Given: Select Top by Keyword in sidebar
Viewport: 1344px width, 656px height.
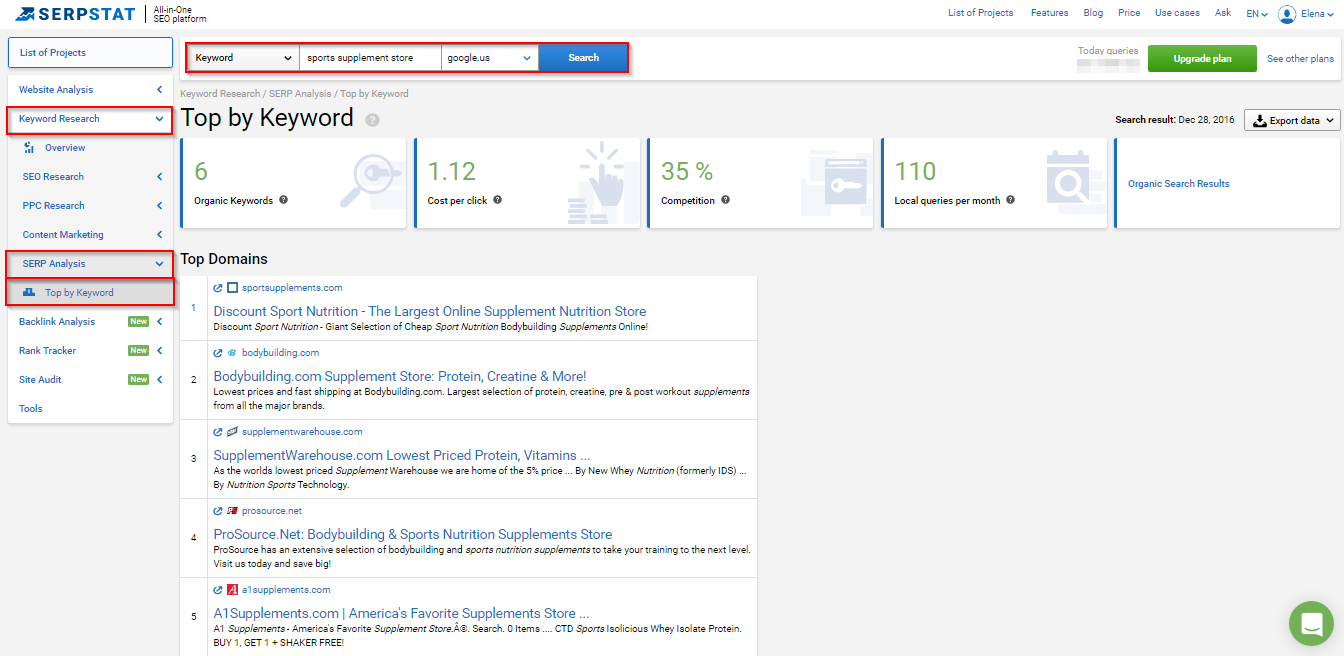Looking at the screenshot, I should click(x=79, y=293).
